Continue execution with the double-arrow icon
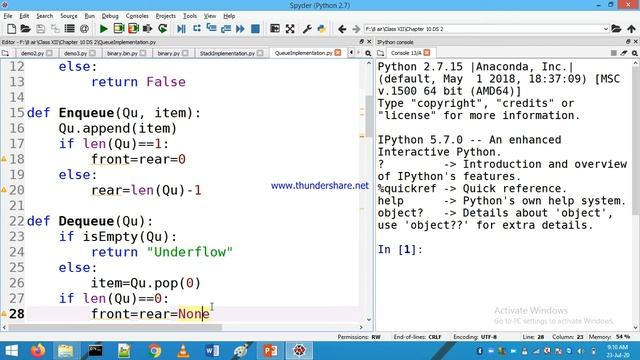Viewport: 640px width, 360px height. (x=240, y=29)
